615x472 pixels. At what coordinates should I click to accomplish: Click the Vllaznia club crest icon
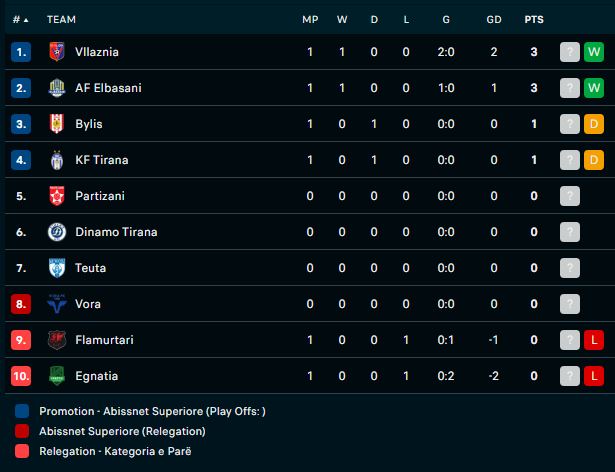(x=56, y=52)
